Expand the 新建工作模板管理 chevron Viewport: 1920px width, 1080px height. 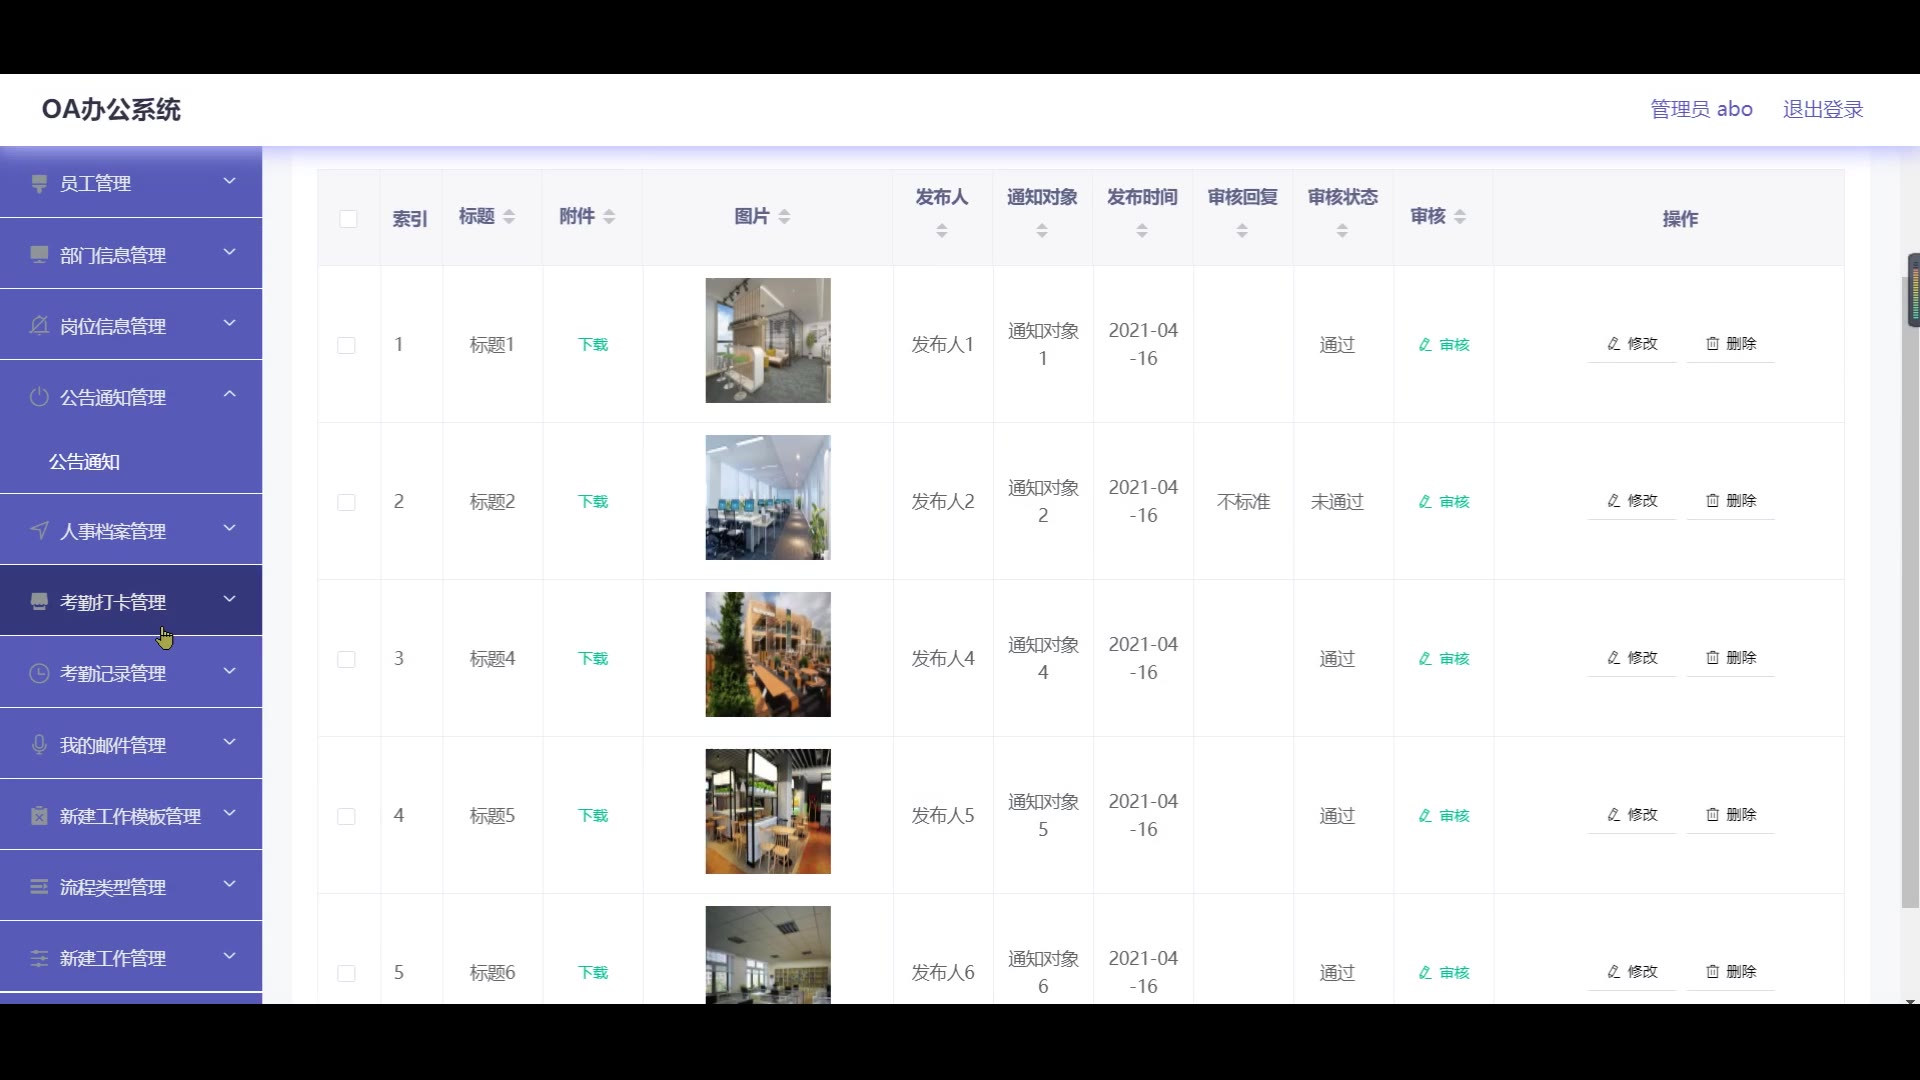[x=229, y=813]
